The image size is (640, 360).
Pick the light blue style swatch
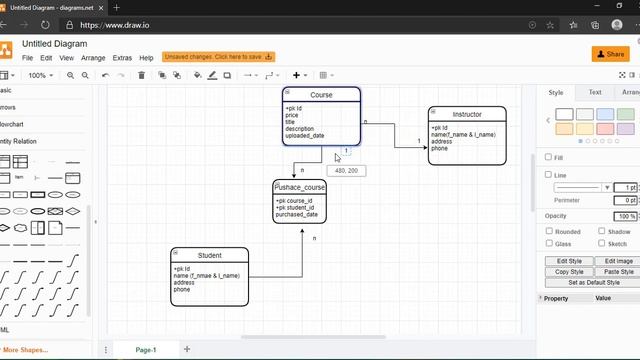pyautogui.click(x=605, y=114)
